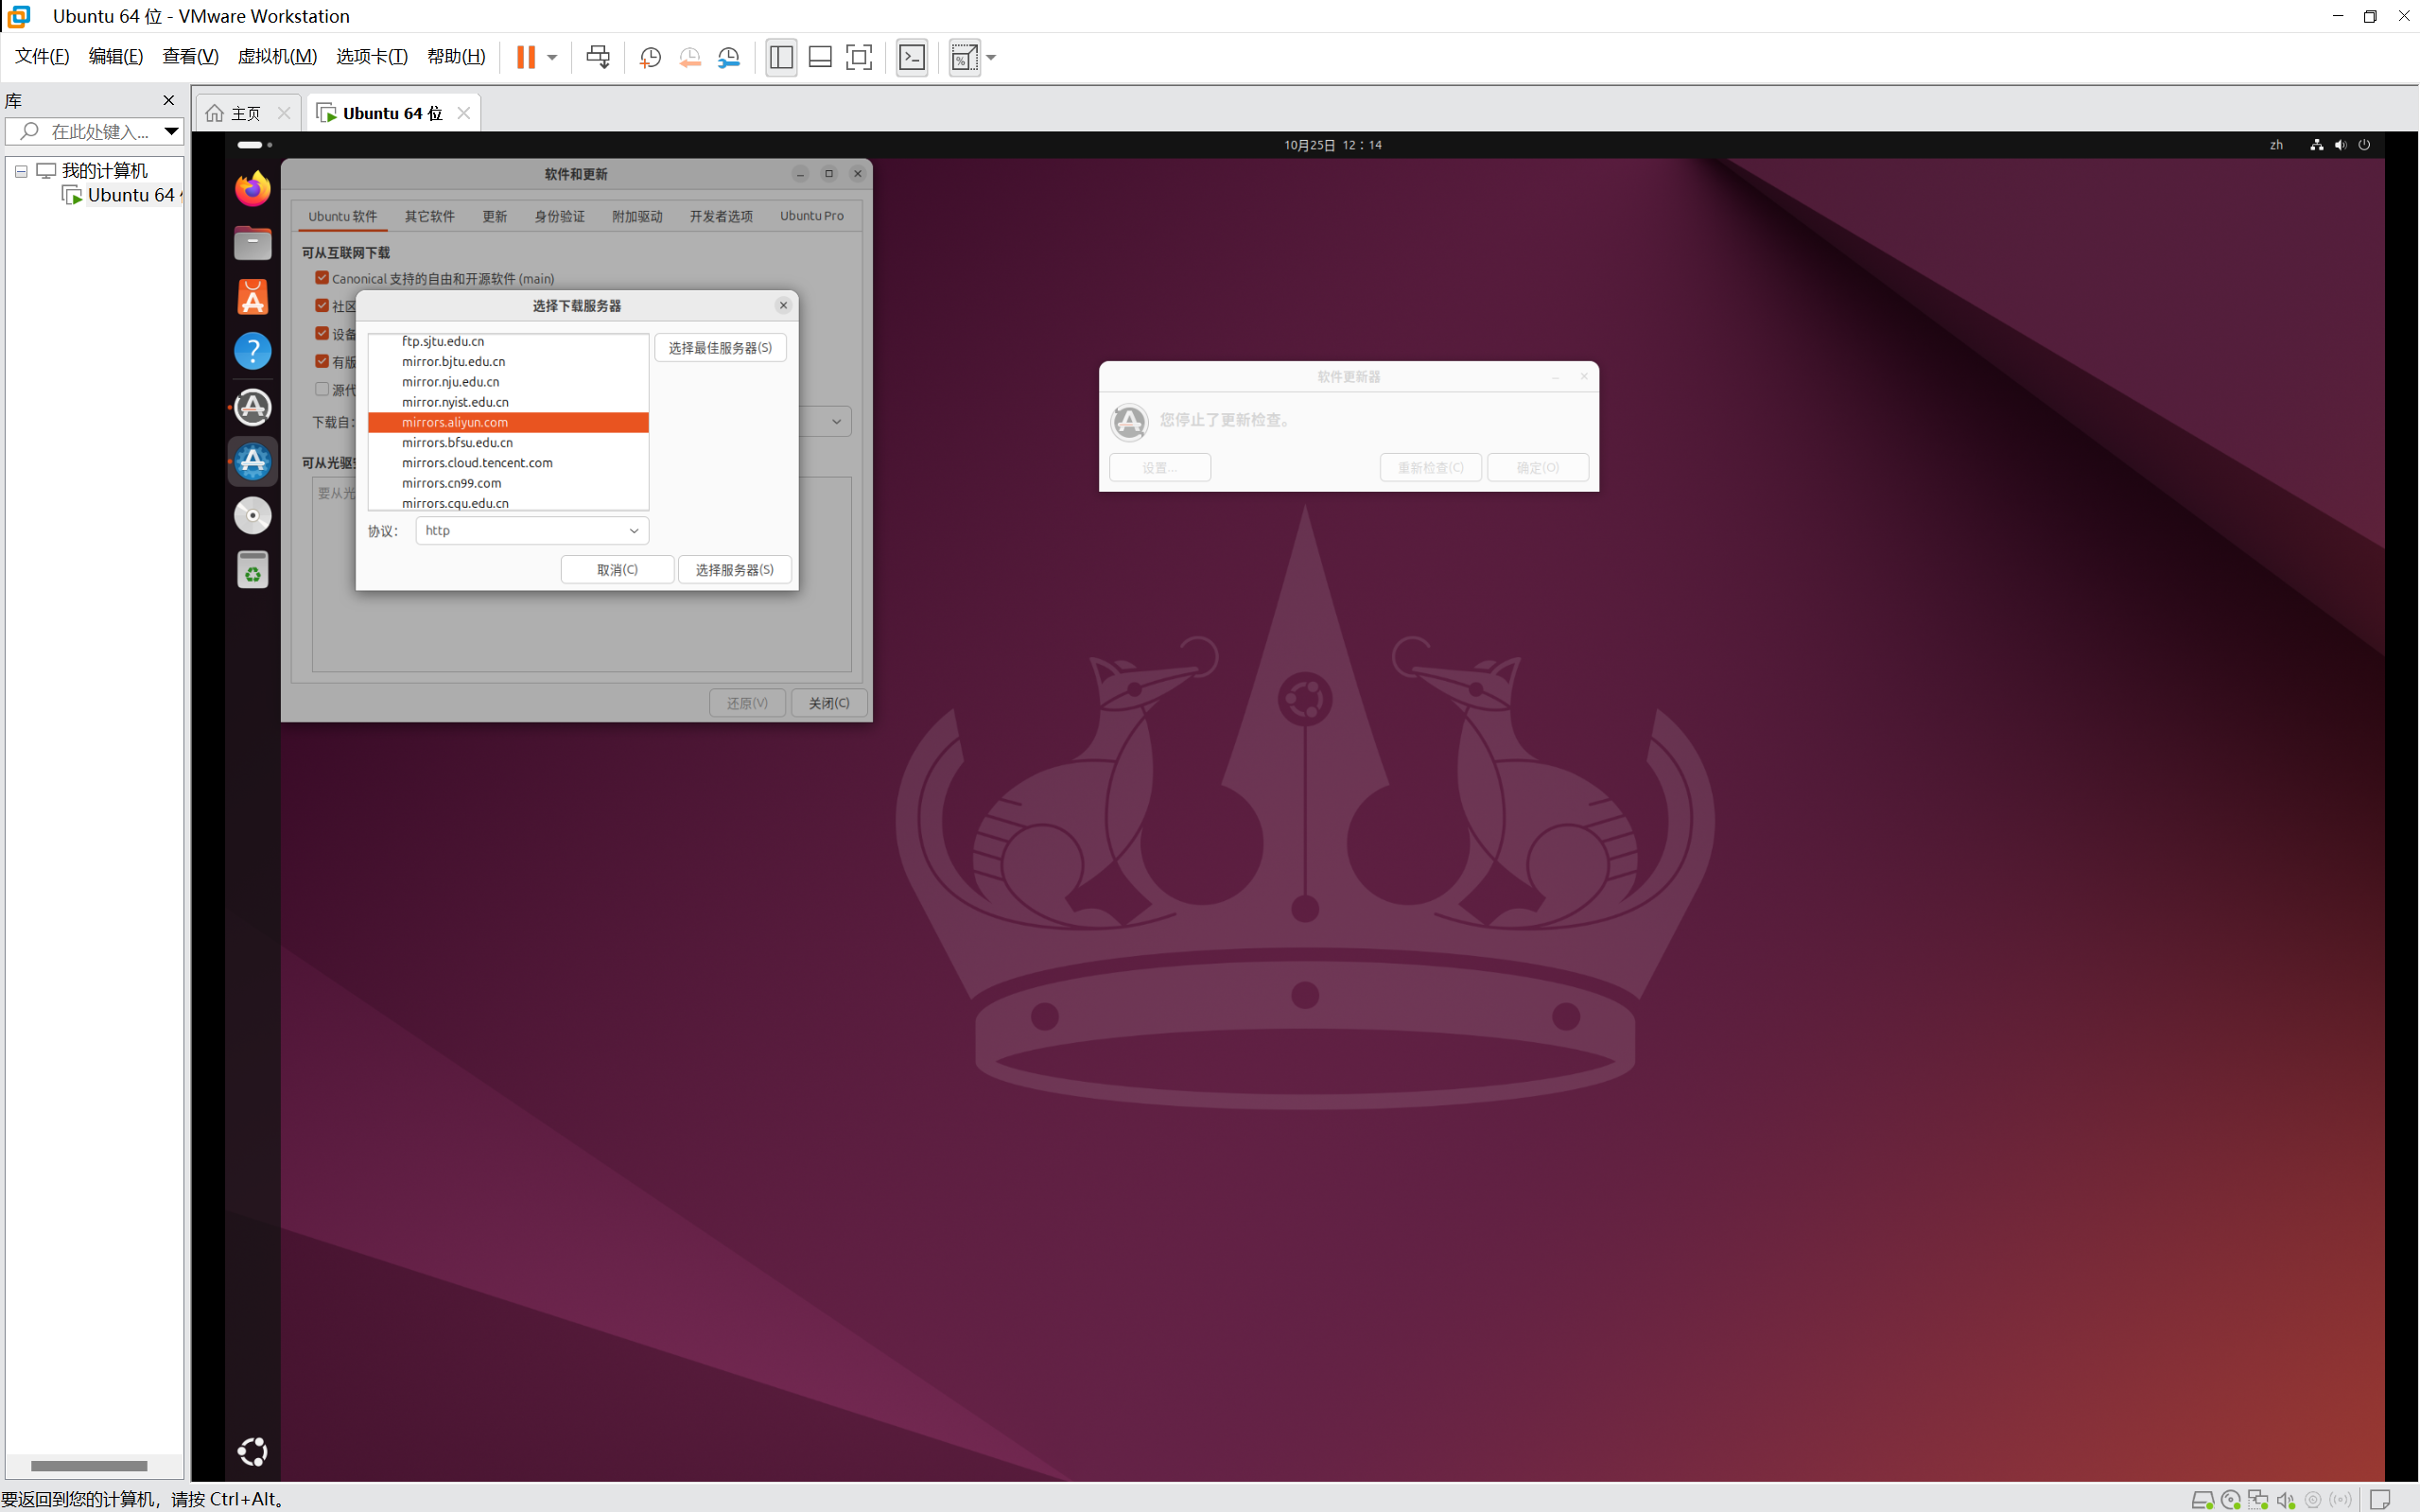Open the Help icon in the dock
The height and width of the screenshot is (1512, 2420).
252,351
